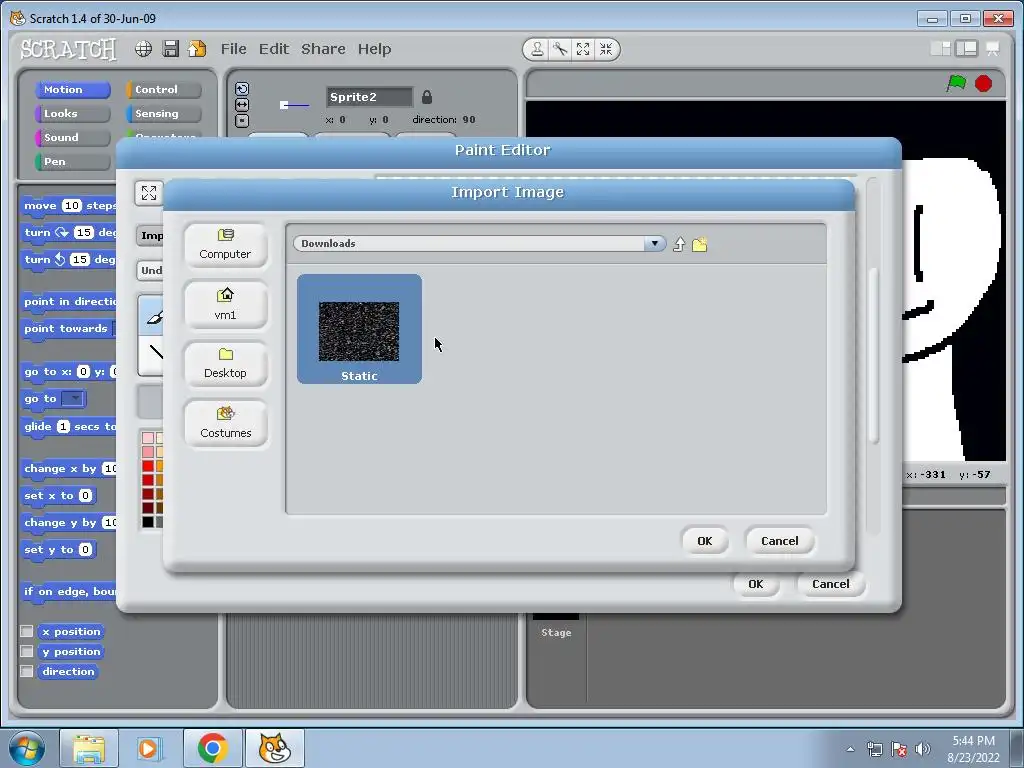Open Google Chrome from taskbar
The width and height of the screenshot is (1024, 768).
click(212, 748)
